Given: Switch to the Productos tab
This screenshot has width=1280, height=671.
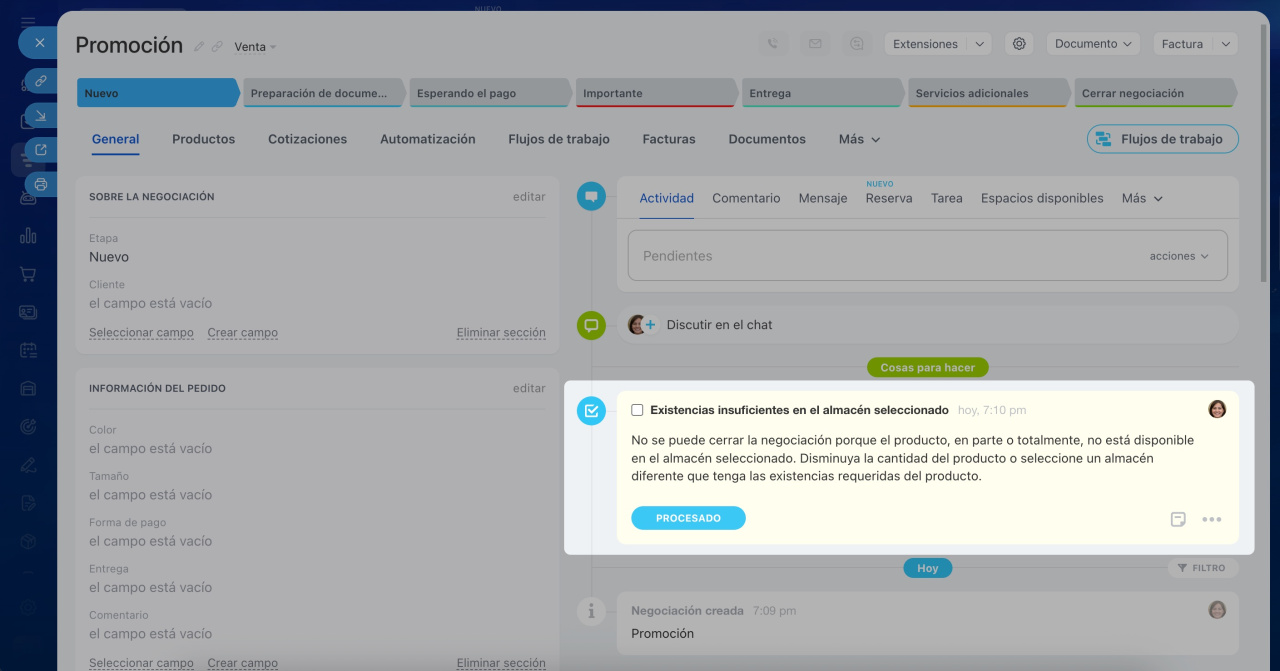Looking at the screenshot, I should click(x=203, y=139).
